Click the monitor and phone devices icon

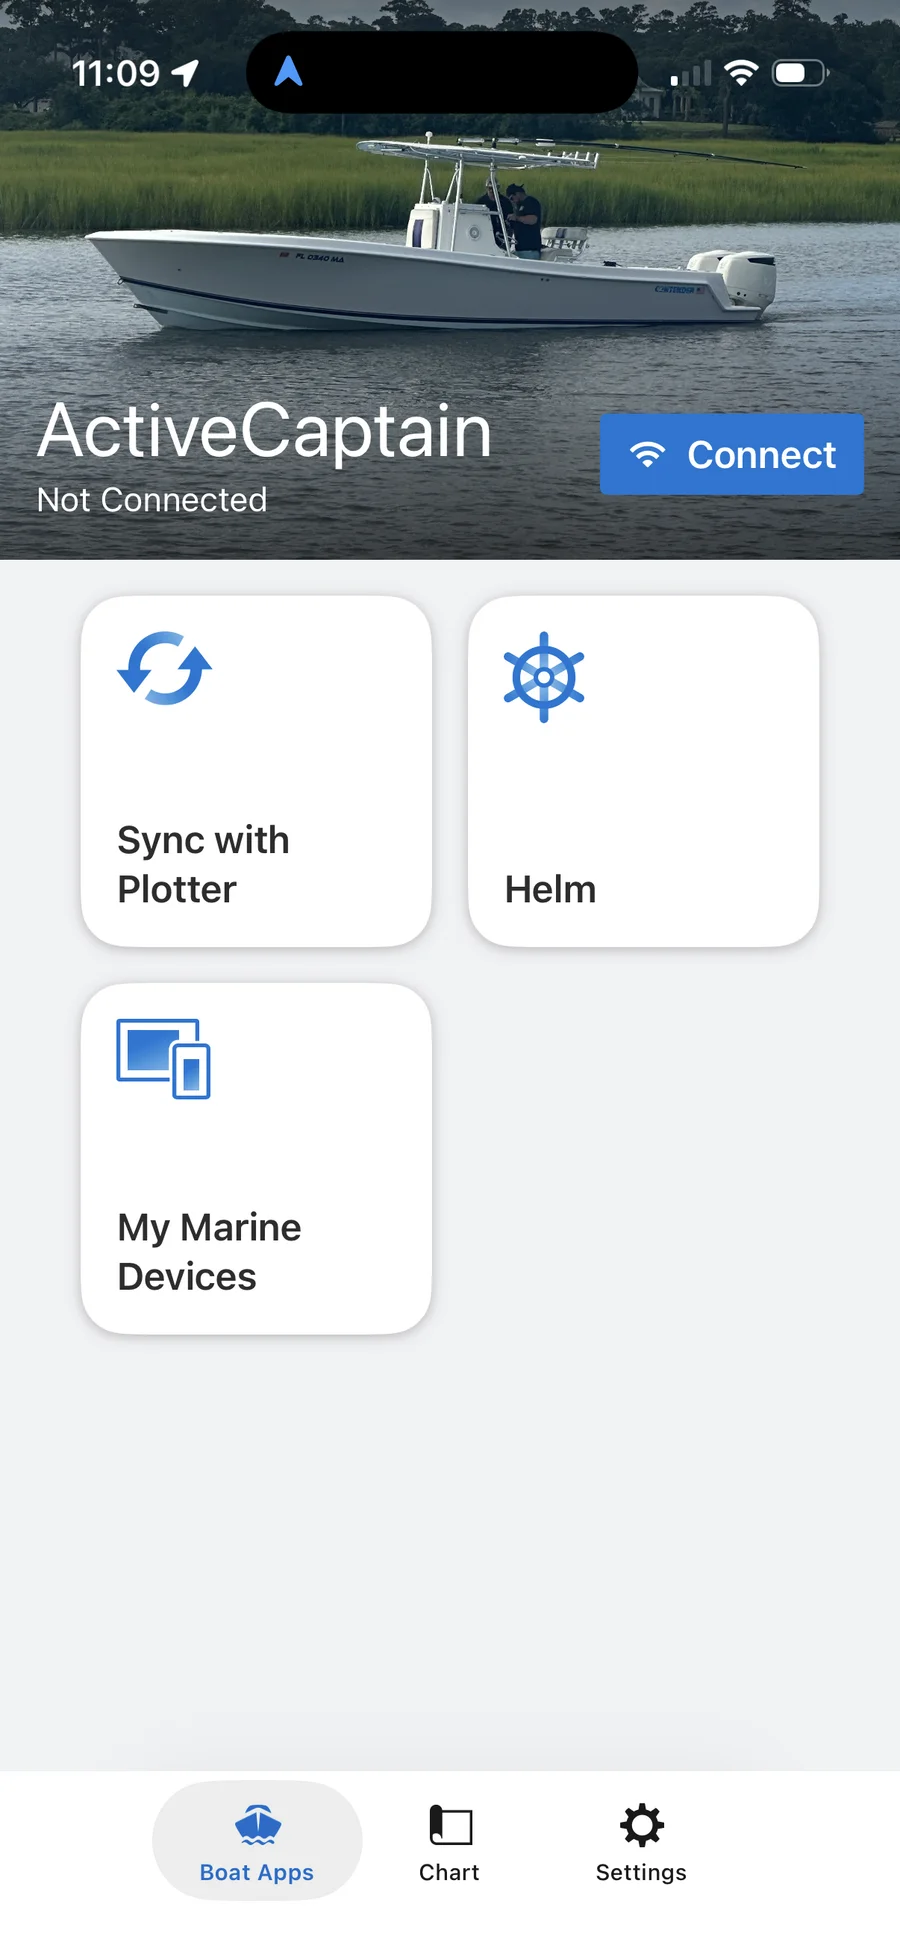(164, 1058)
